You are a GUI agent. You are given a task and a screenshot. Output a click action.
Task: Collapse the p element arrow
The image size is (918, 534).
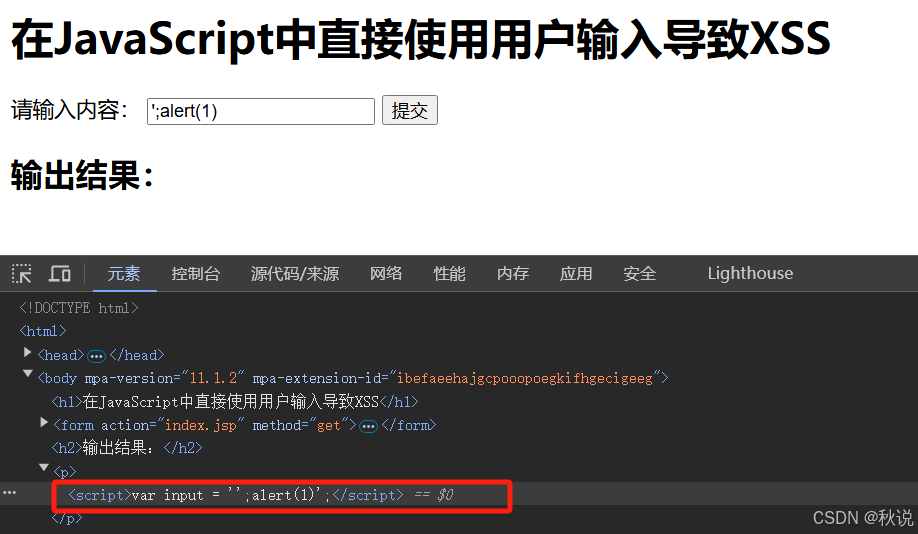pos(43,467)
